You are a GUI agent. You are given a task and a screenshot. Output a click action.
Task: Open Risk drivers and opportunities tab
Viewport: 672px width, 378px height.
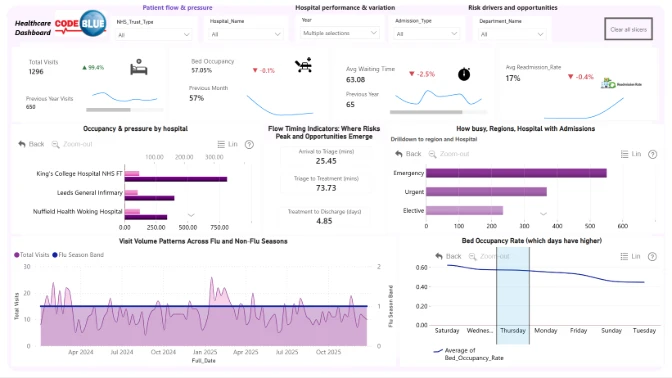pyautogui.click(x=513, y=8)
